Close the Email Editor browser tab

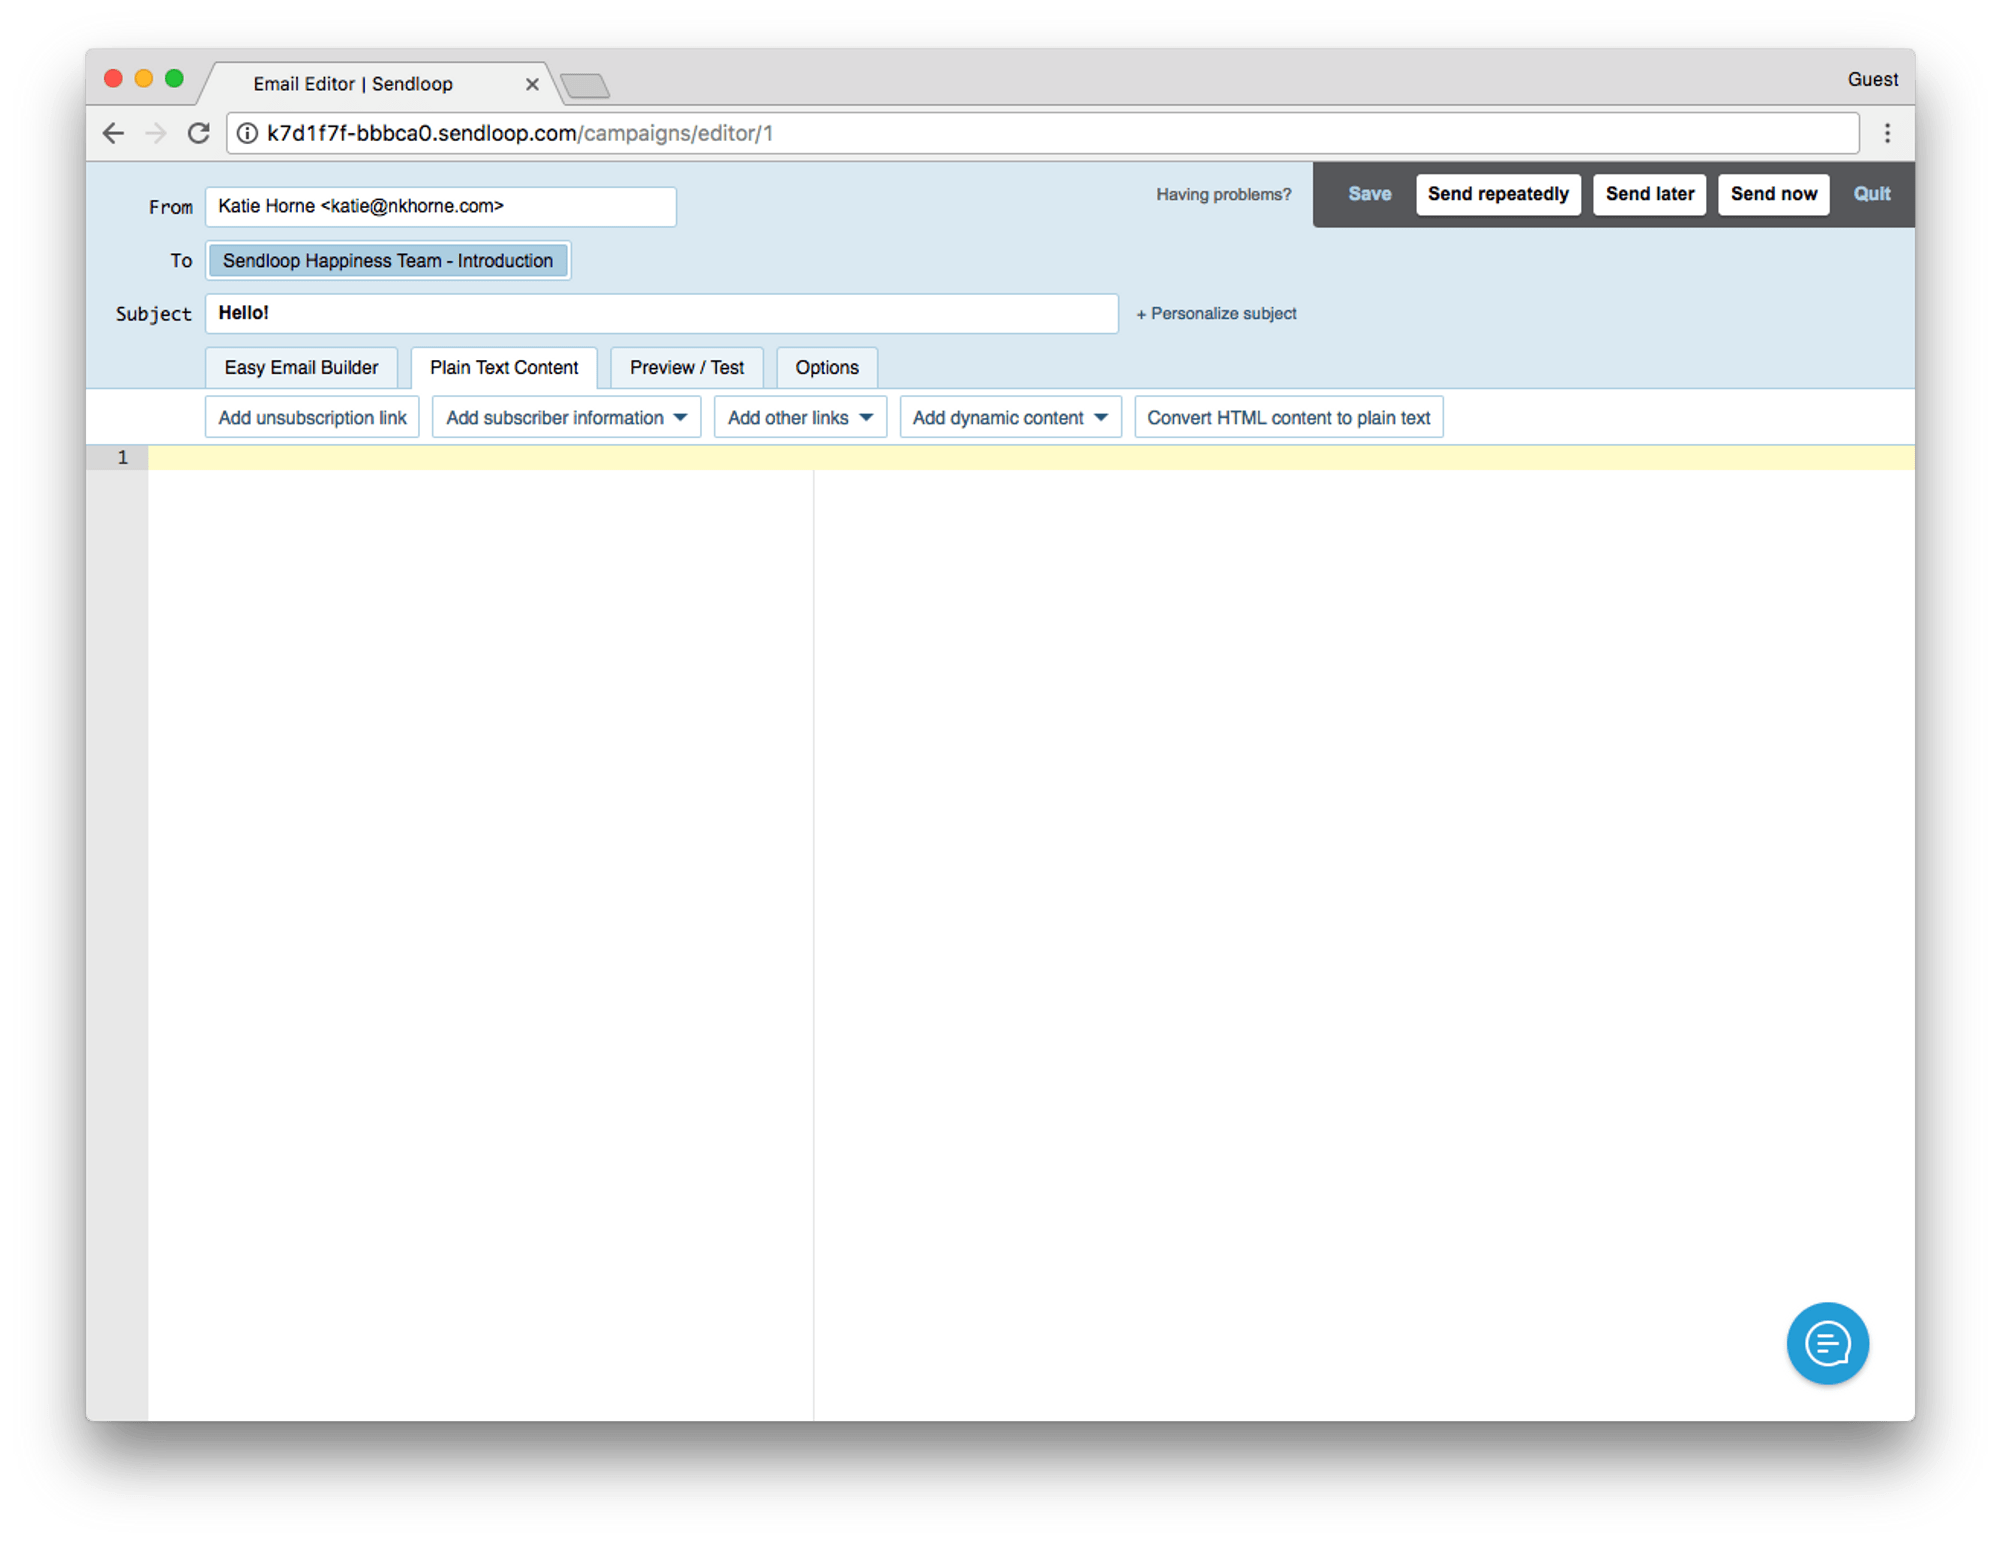(x=532, y=84)
